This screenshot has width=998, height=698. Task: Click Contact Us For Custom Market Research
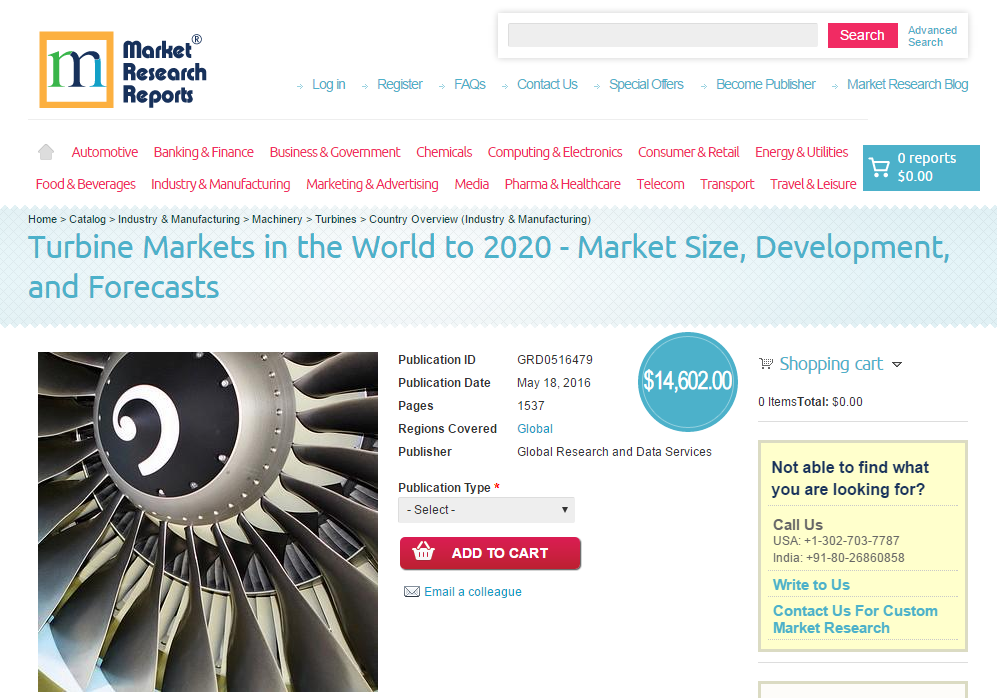[x=855, y=619]
